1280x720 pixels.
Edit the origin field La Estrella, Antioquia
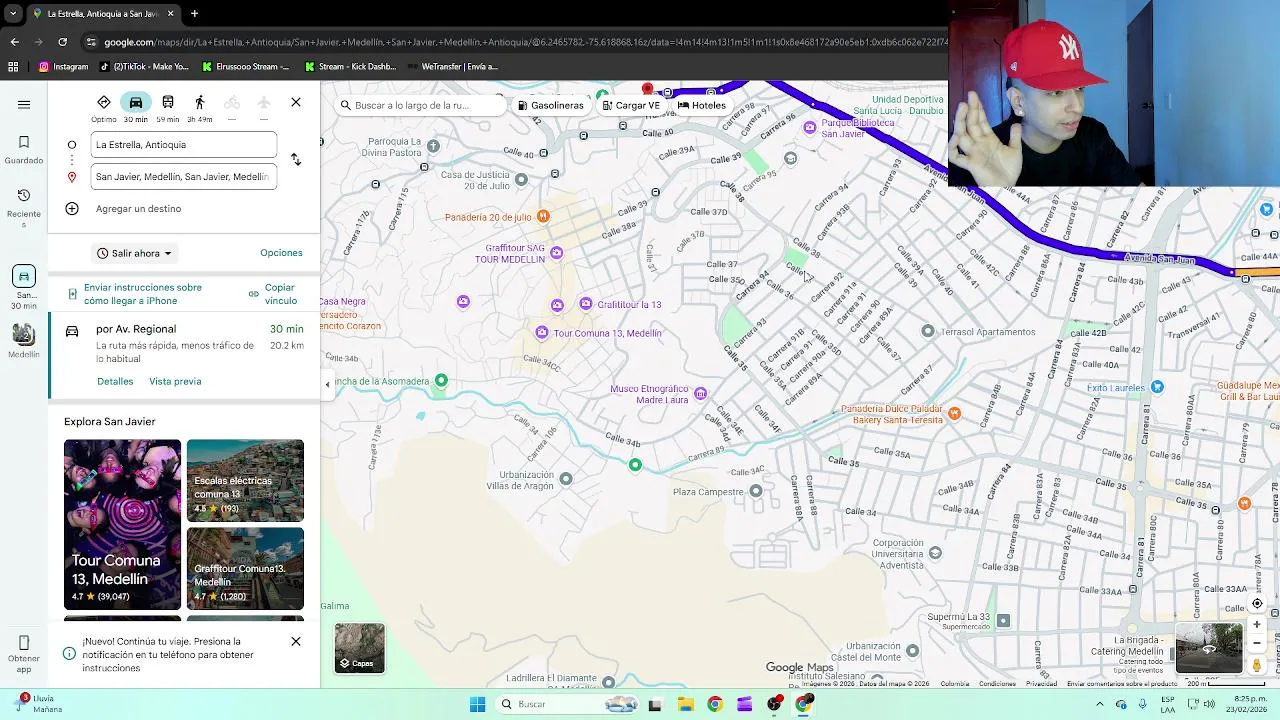pyautogui.click(x=183, y=145)
